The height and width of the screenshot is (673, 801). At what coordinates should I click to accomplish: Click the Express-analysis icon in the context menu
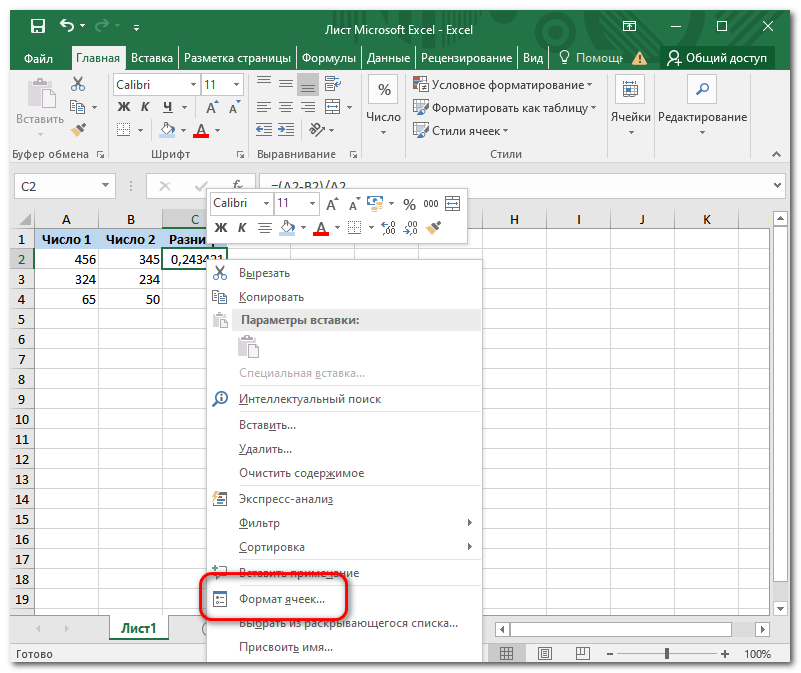point(221,498)
